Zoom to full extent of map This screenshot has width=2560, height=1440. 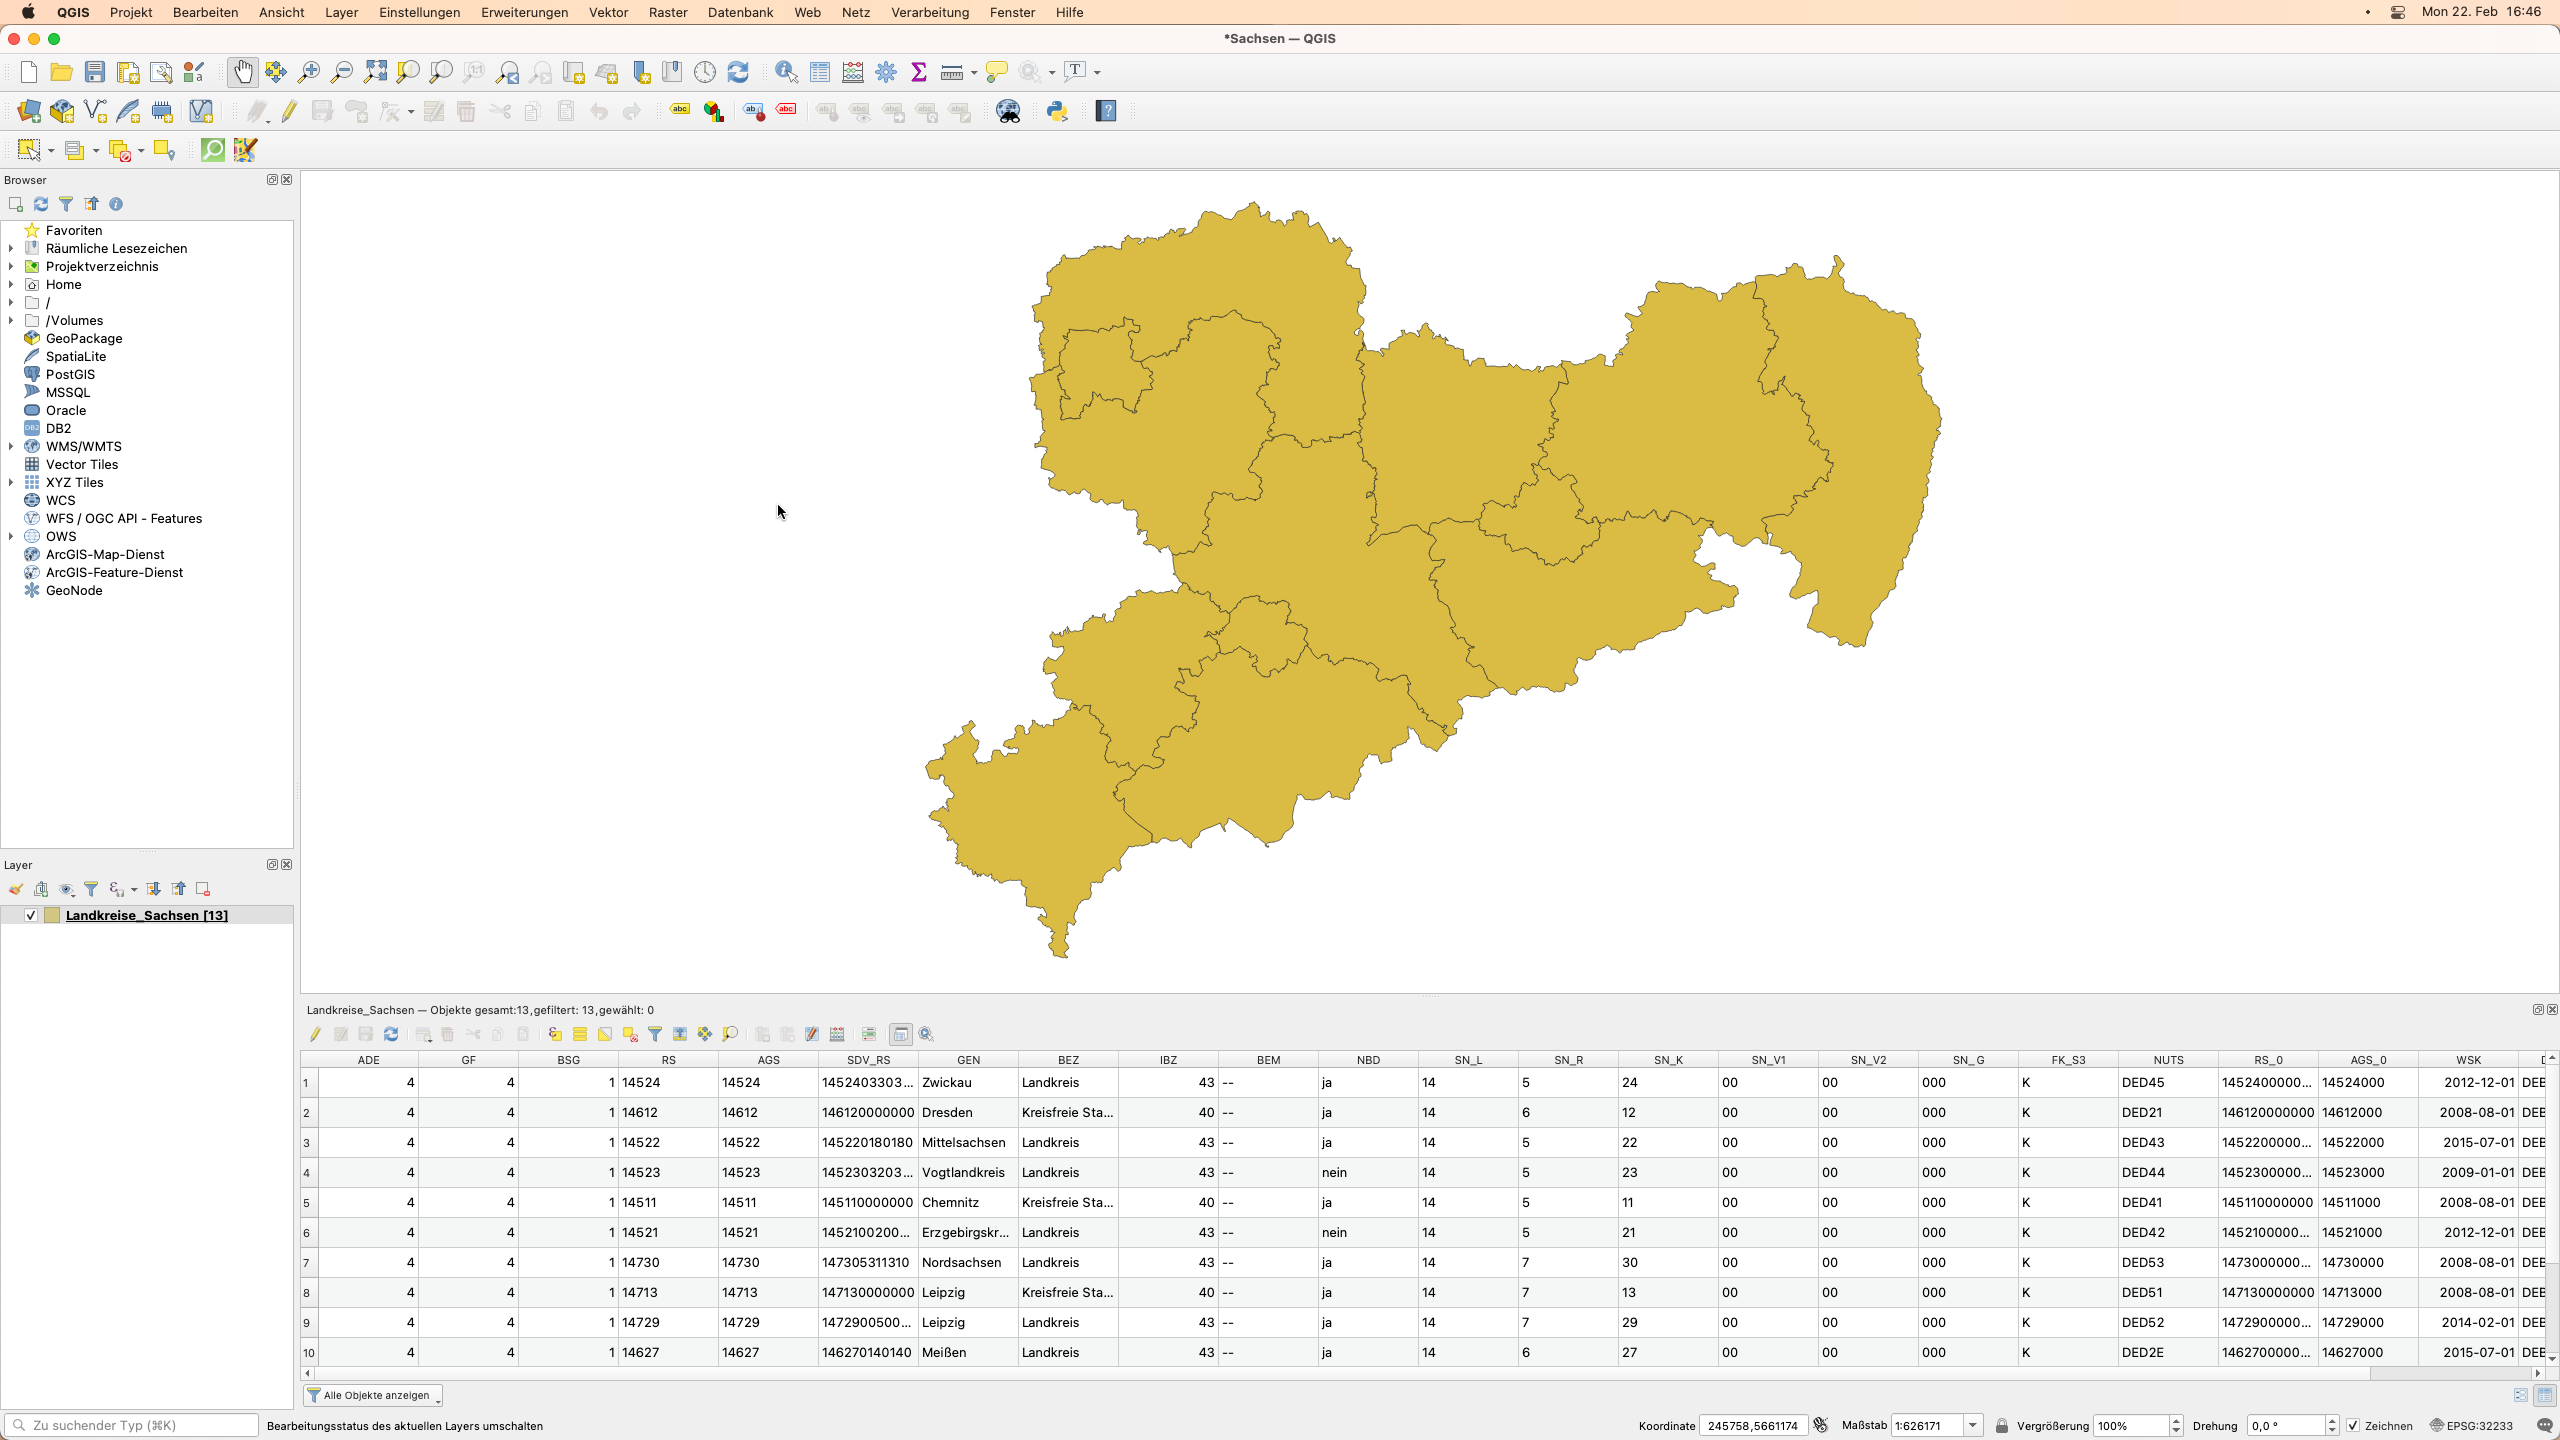coord(375,72)
